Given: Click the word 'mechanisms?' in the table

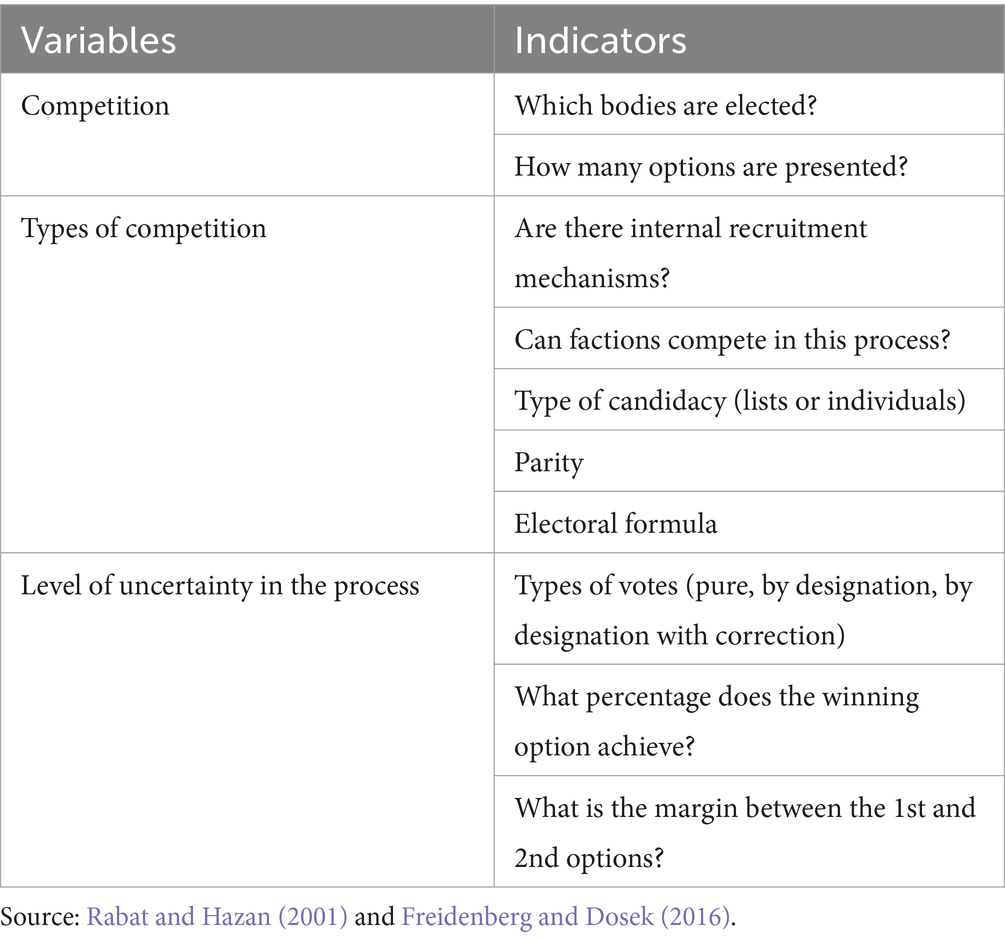Looking at the screenshot, I should coord(592,279).
